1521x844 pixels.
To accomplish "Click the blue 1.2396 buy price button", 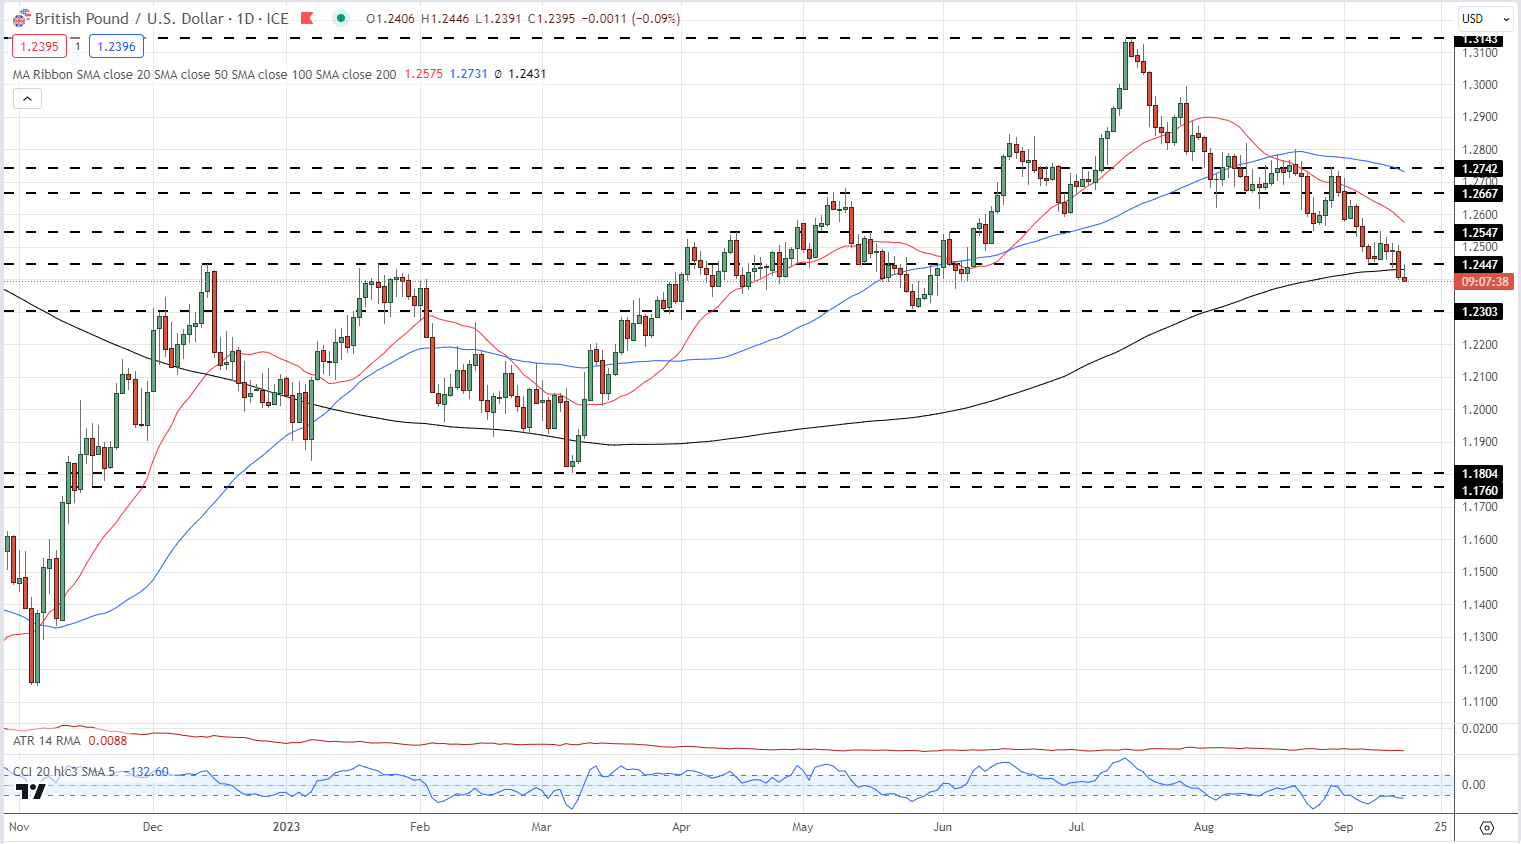I will coord(116,46).
